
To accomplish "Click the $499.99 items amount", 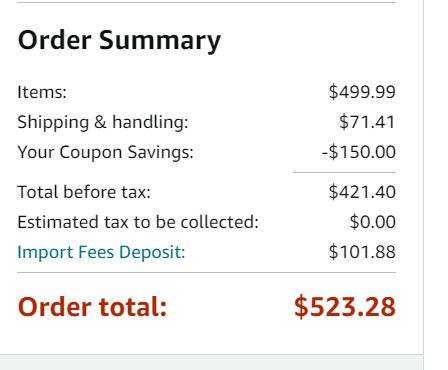I will coord(362,92).
